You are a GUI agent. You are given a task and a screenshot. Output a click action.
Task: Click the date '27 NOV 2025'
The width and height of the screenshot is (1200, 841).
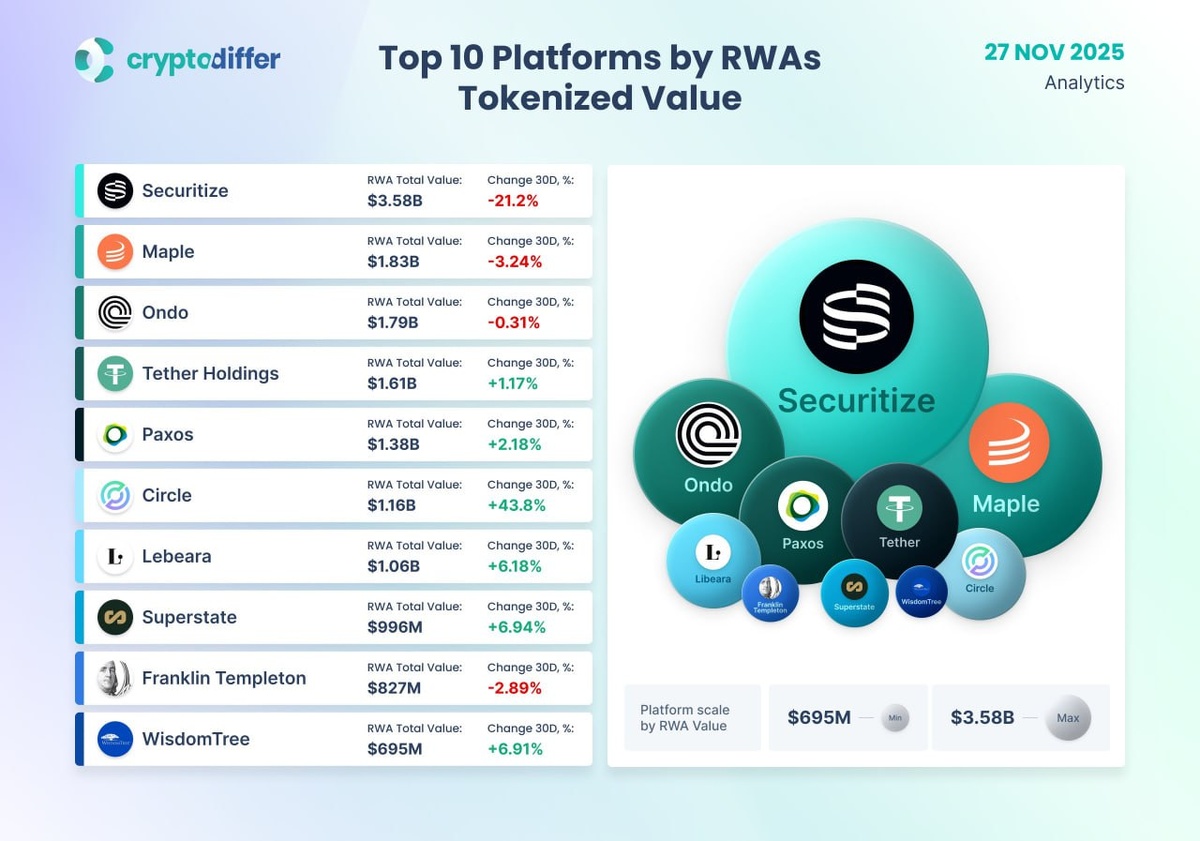[x=1054, y=52]
